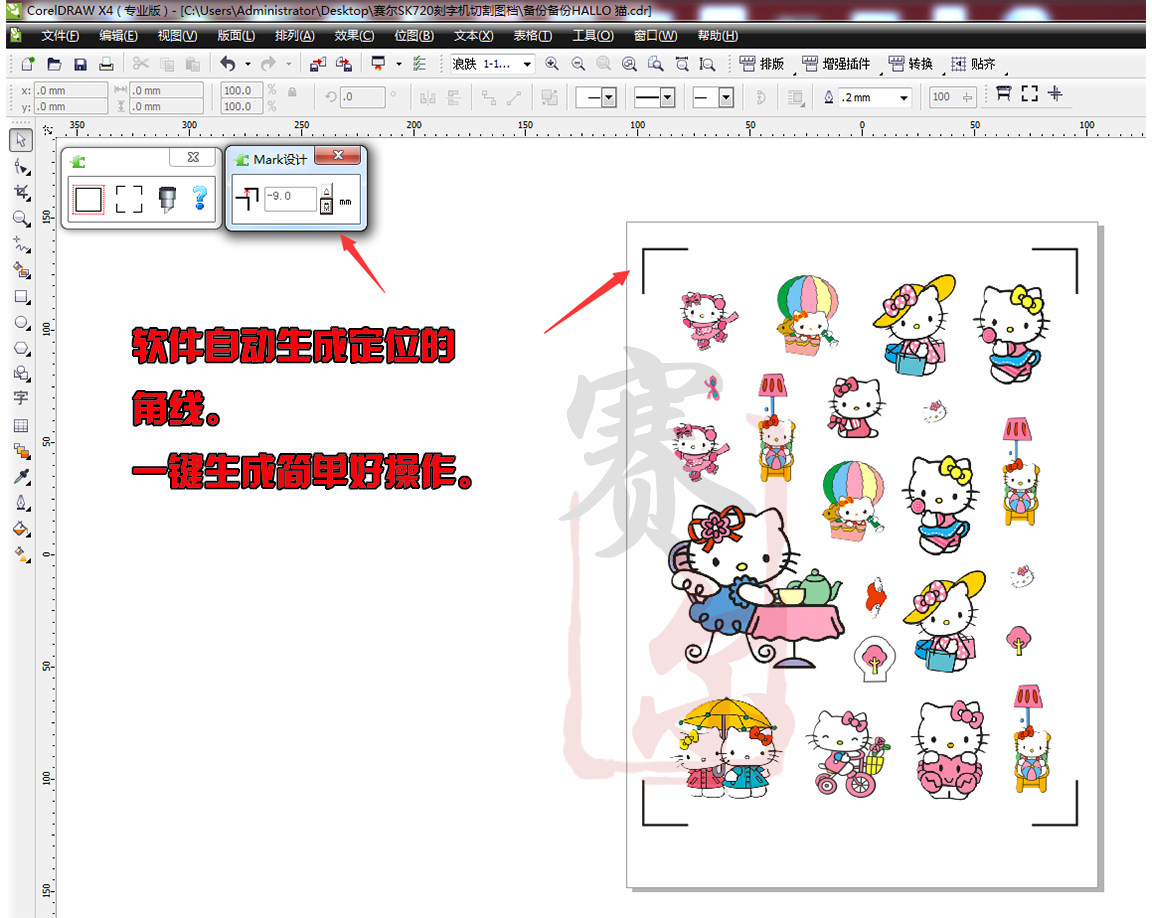Select the Polygon tool in toolbox
Viewport: 1152px width, 918px height.
(21, 348)
